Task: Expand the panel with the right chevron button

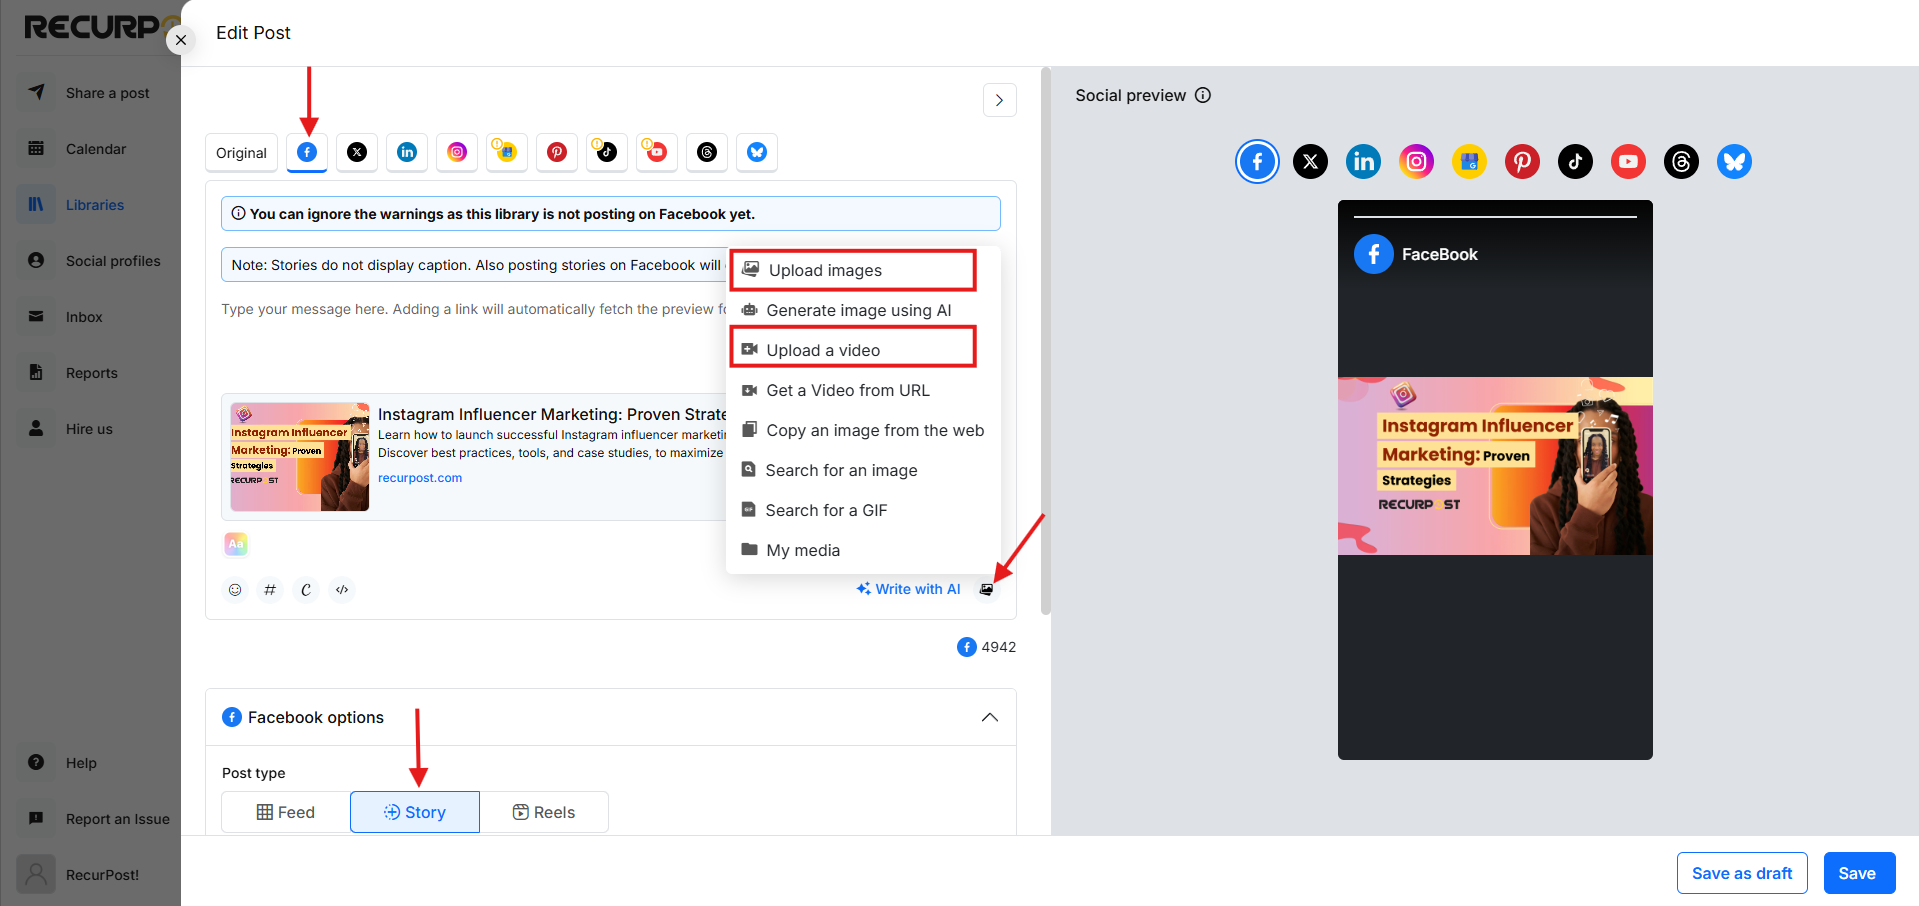Action: point(999,100)
